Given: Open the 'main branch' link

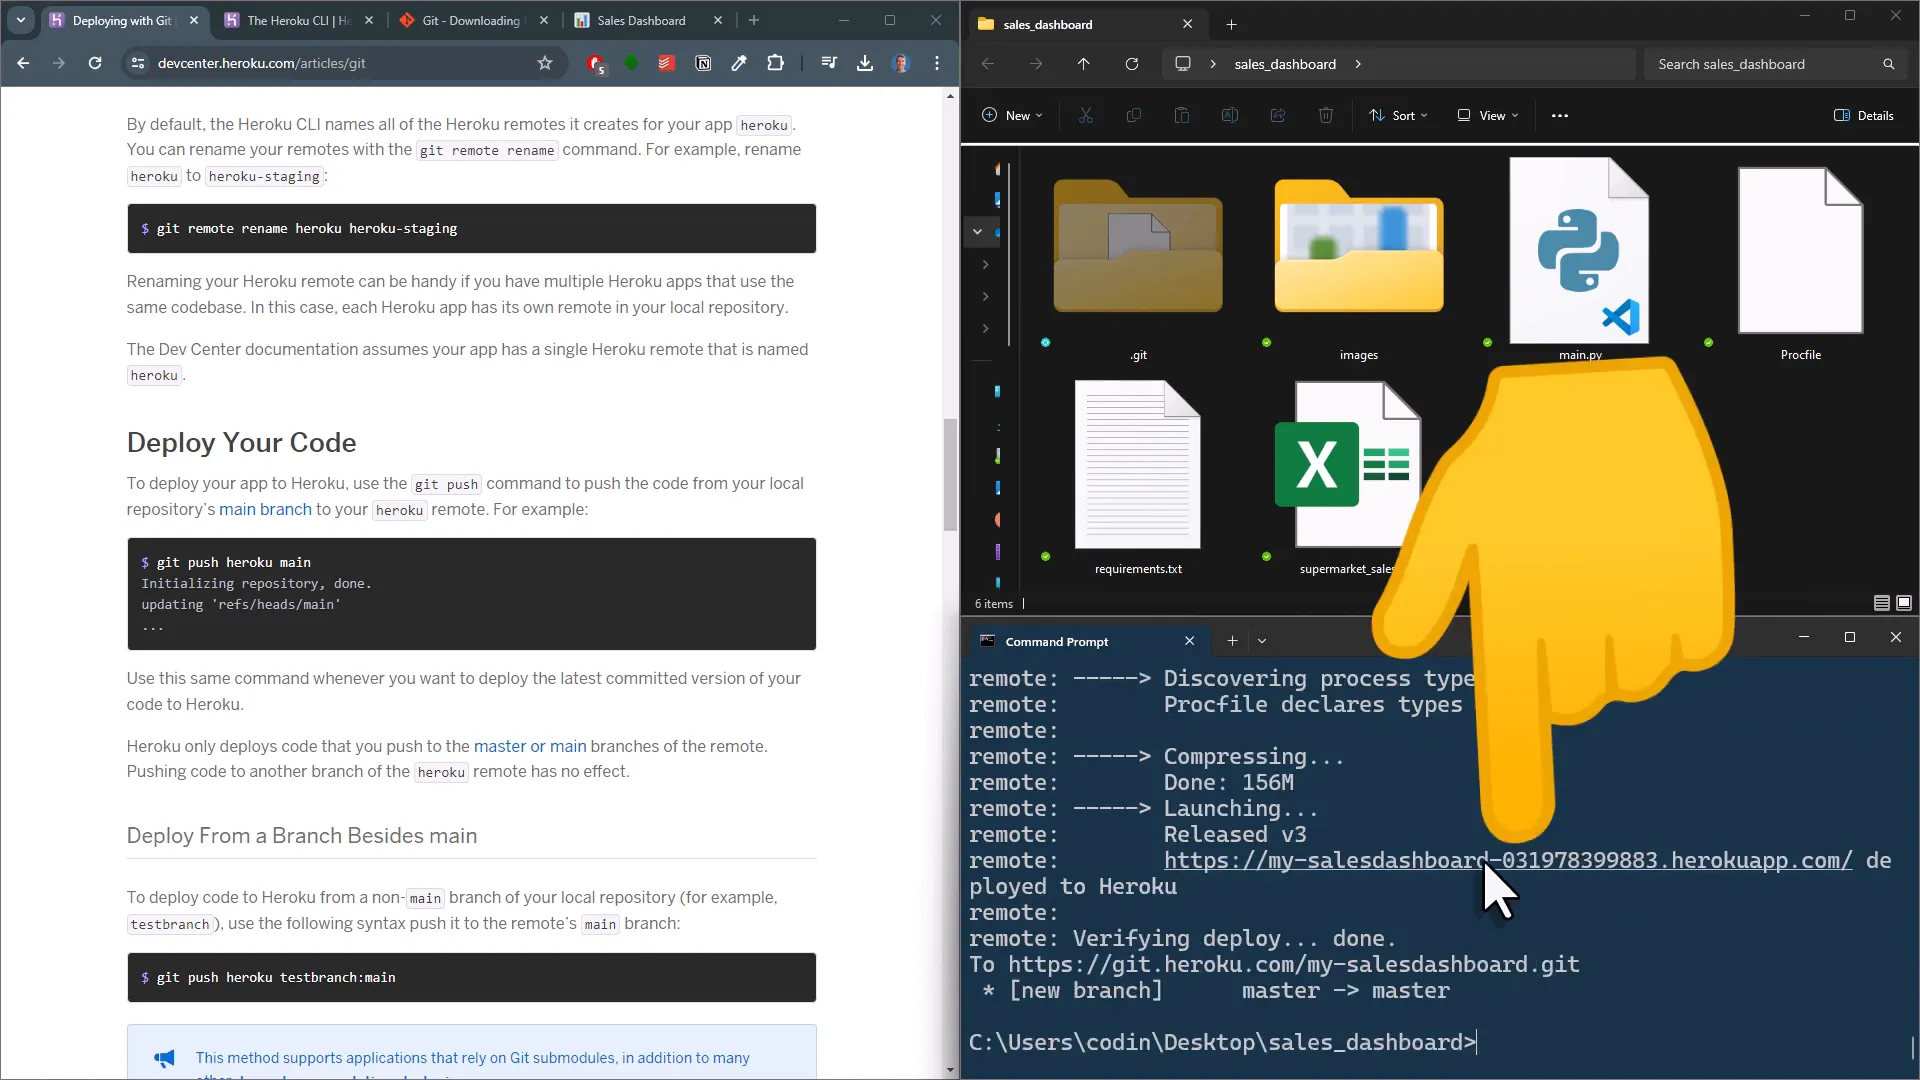Looking at the screenshot, I should tap(265, 509).
